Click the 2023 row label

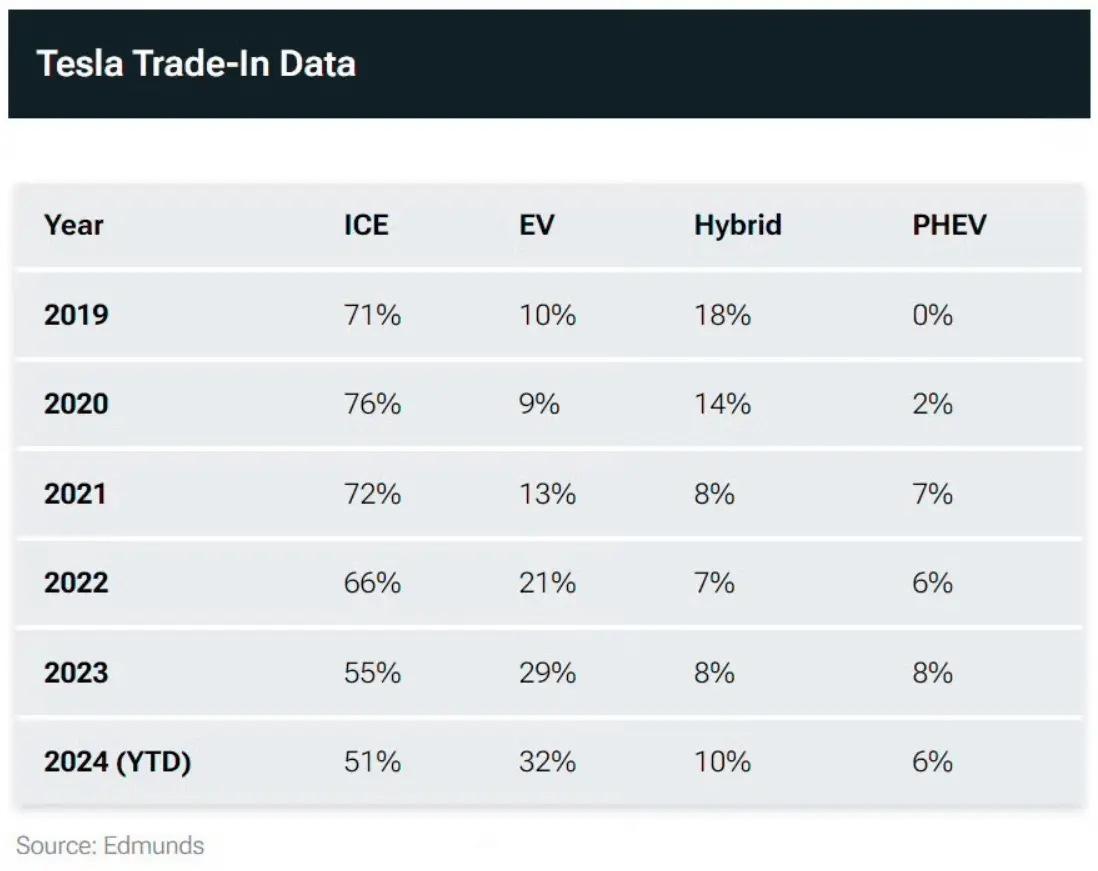coord(76,672)
